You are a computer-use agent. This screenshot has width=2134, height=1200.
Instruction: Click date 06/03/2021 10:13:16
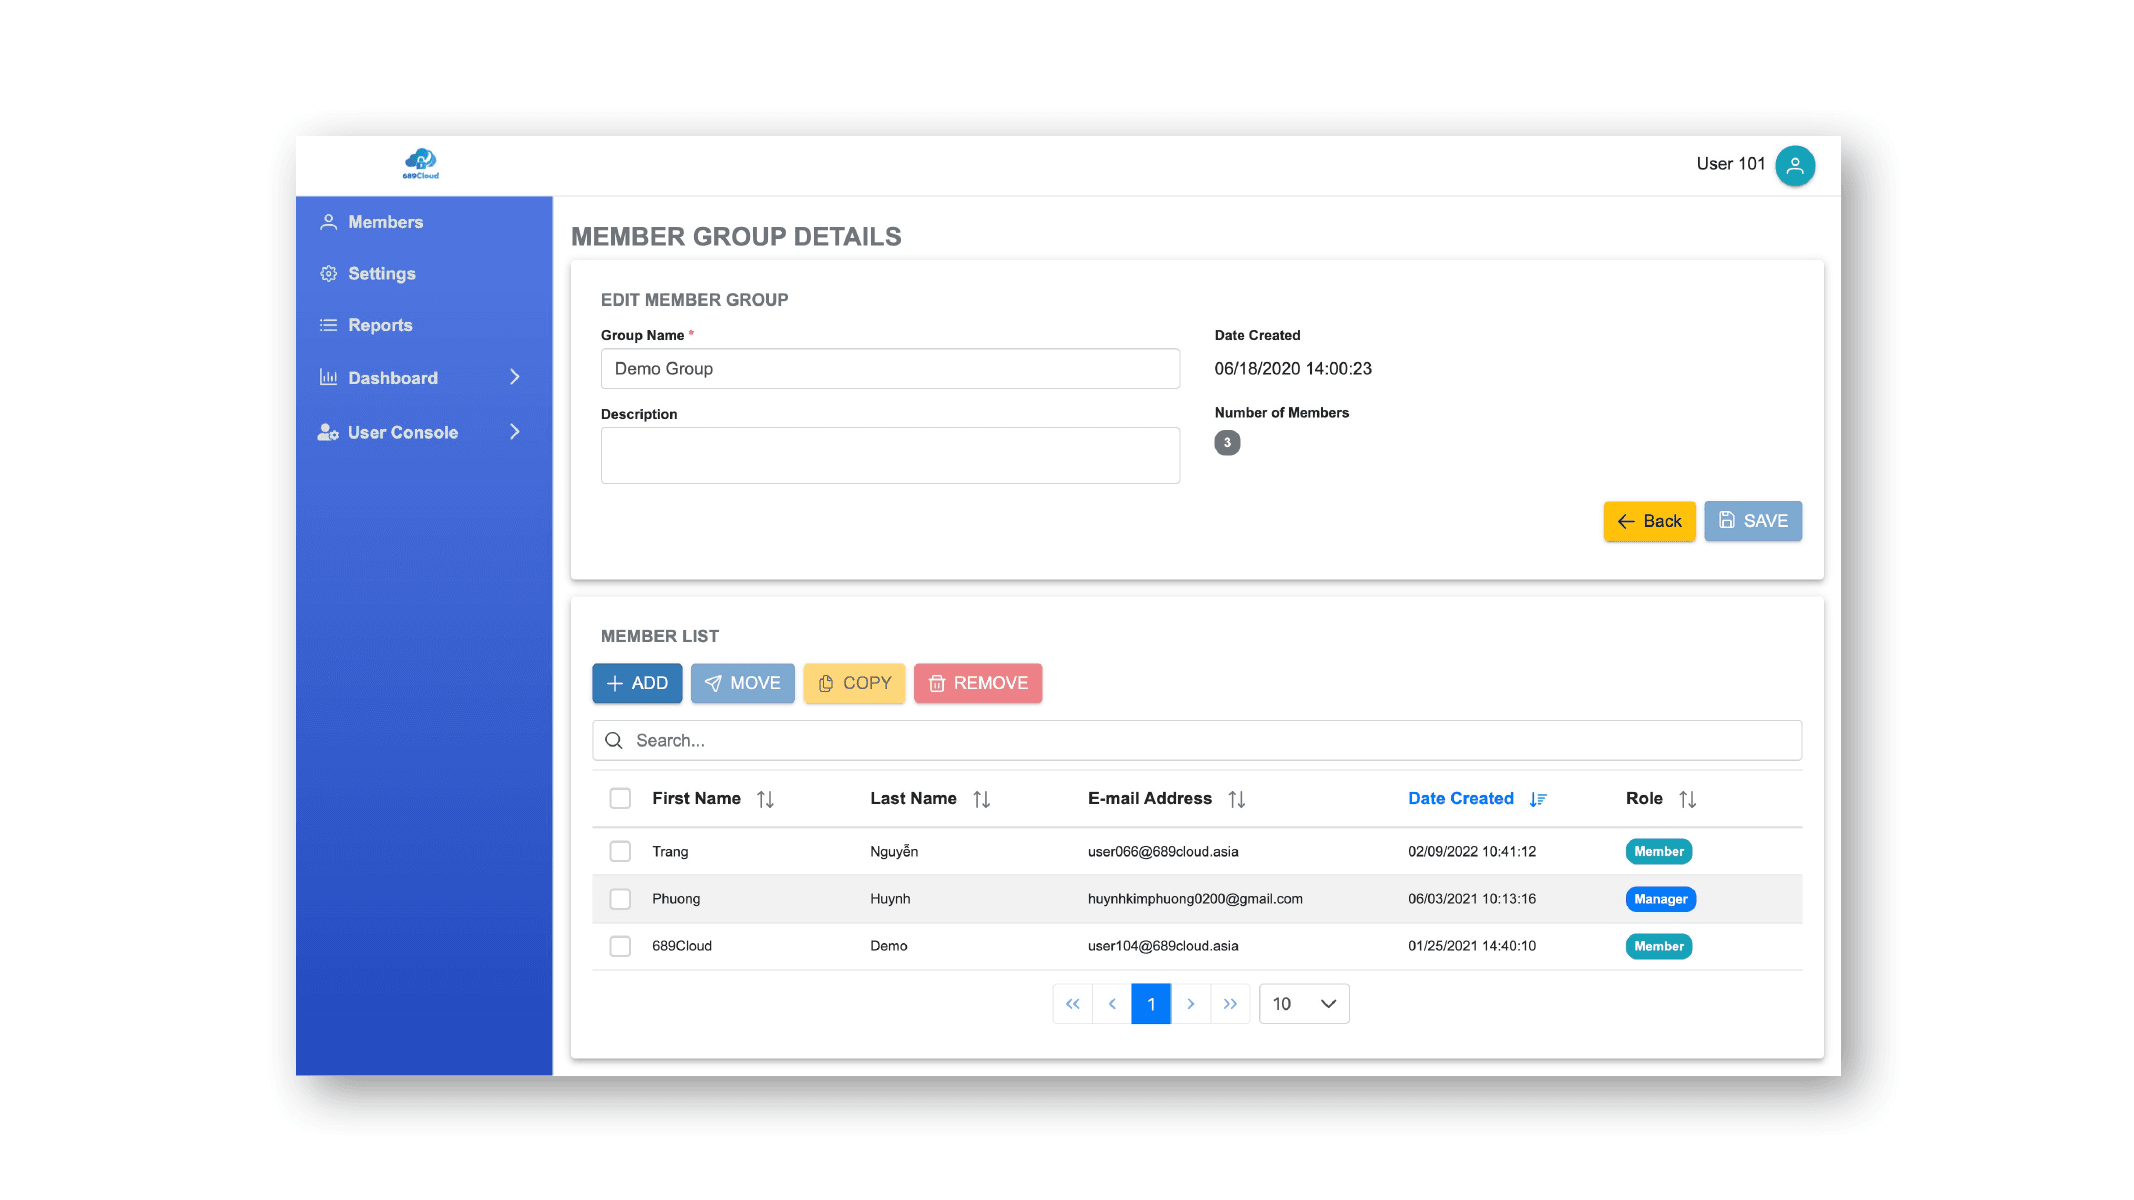click(1472, 899)
